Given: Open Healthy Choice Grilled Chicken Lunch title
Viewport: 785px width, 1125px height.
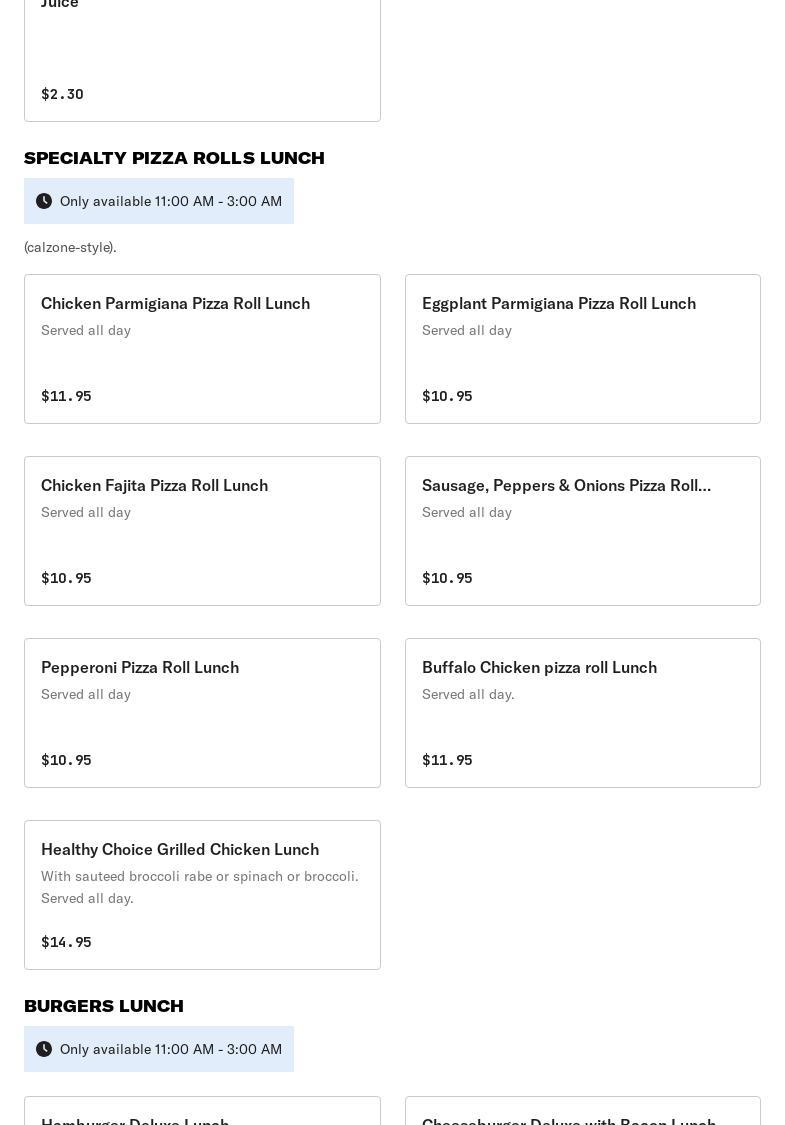Looking at the screenshot, I should click(180, 849).
